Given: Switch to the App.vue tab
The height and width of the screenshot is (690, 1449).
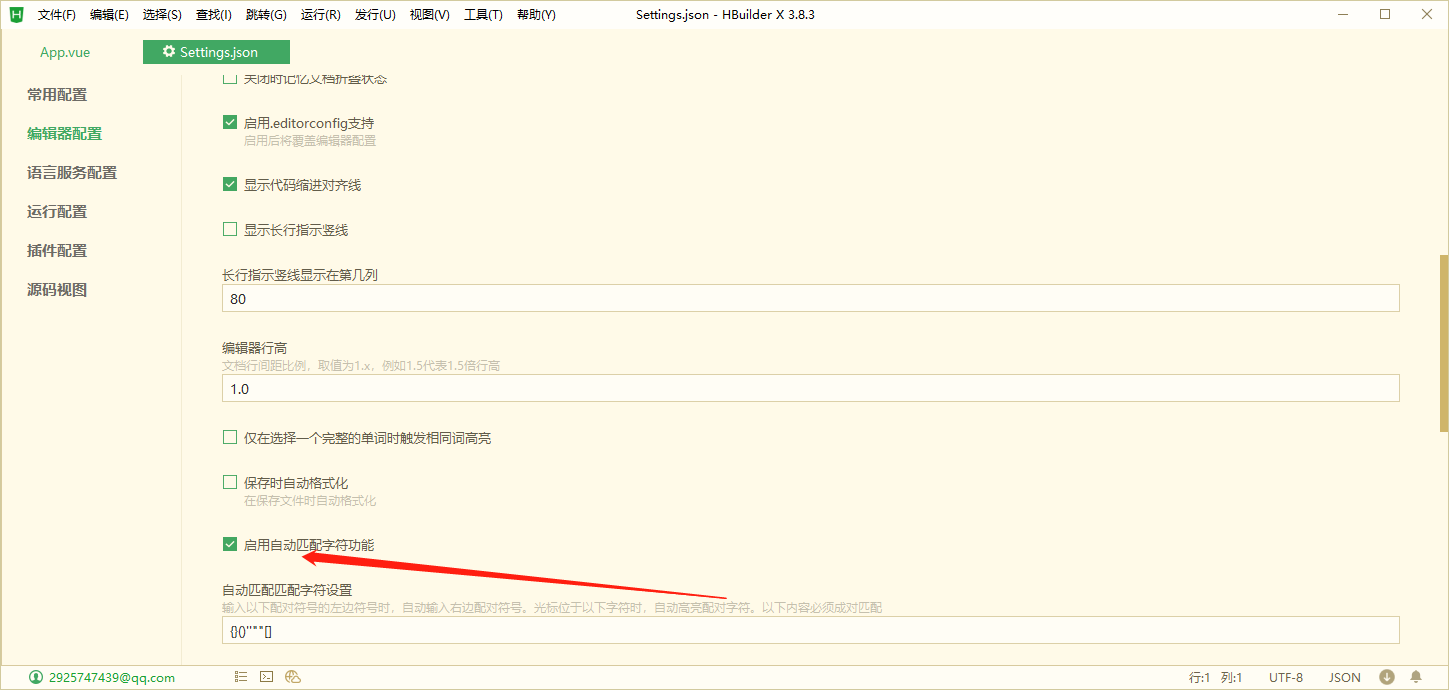Looking at the screenshot, I should pos(64,51).
